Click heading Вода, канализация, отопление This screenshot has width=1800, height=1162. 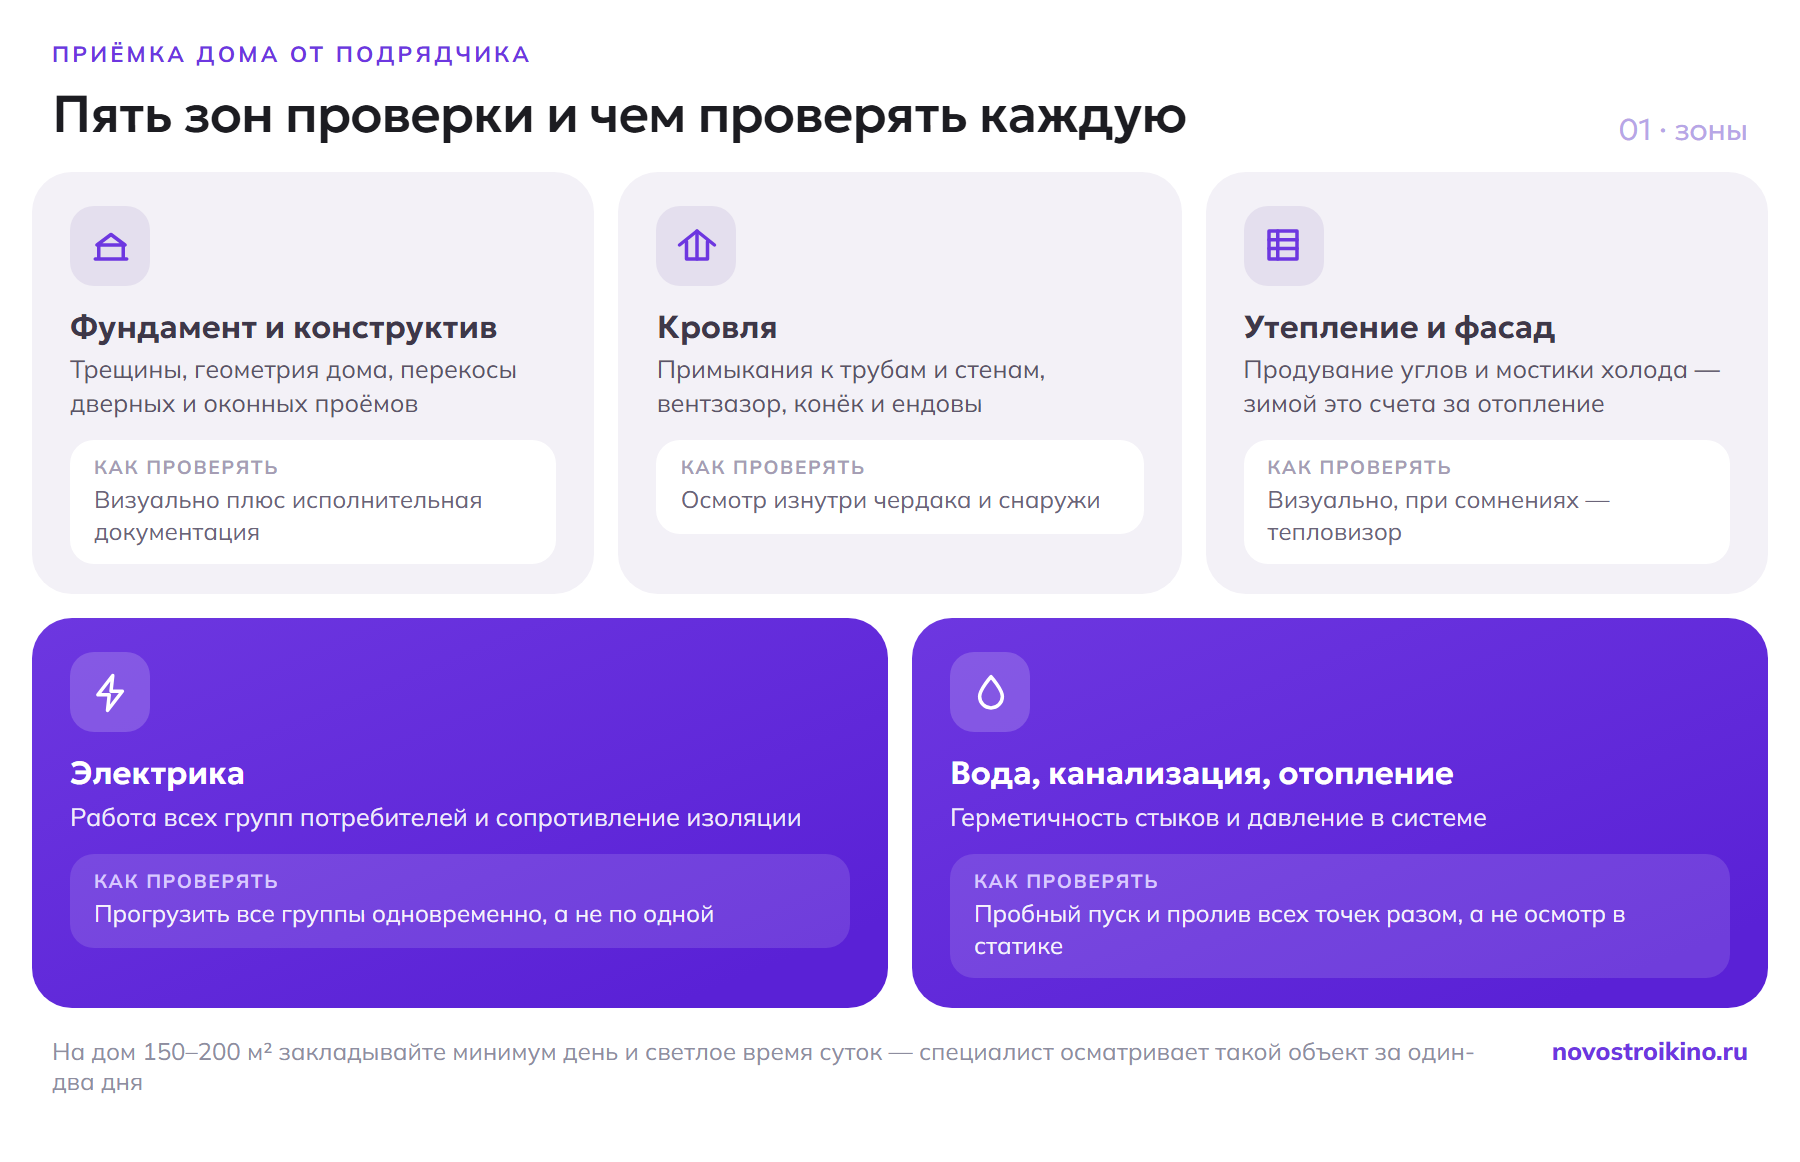[1201, 774]
